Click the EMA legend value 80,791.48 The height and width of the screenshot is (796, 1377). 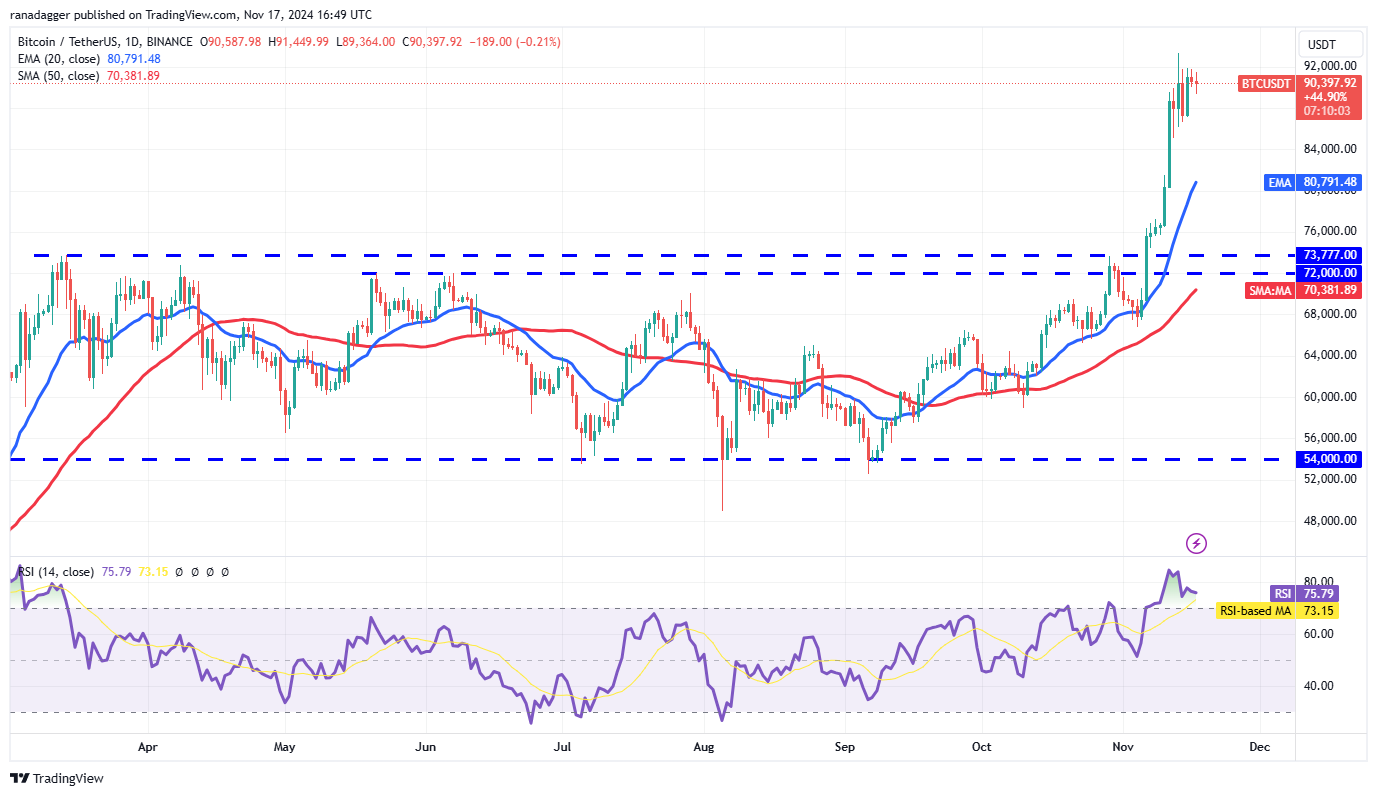134,59
